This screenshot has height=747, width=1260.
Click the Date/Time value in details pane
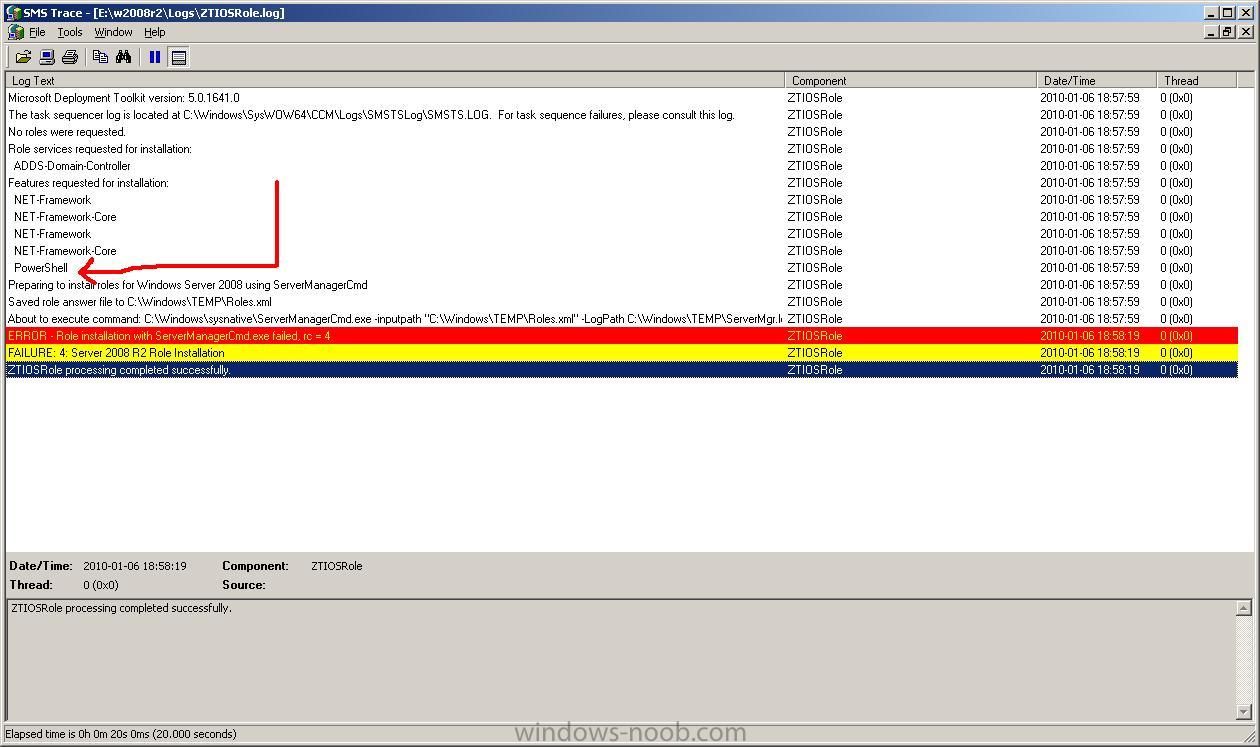click(x=135, y=566)
